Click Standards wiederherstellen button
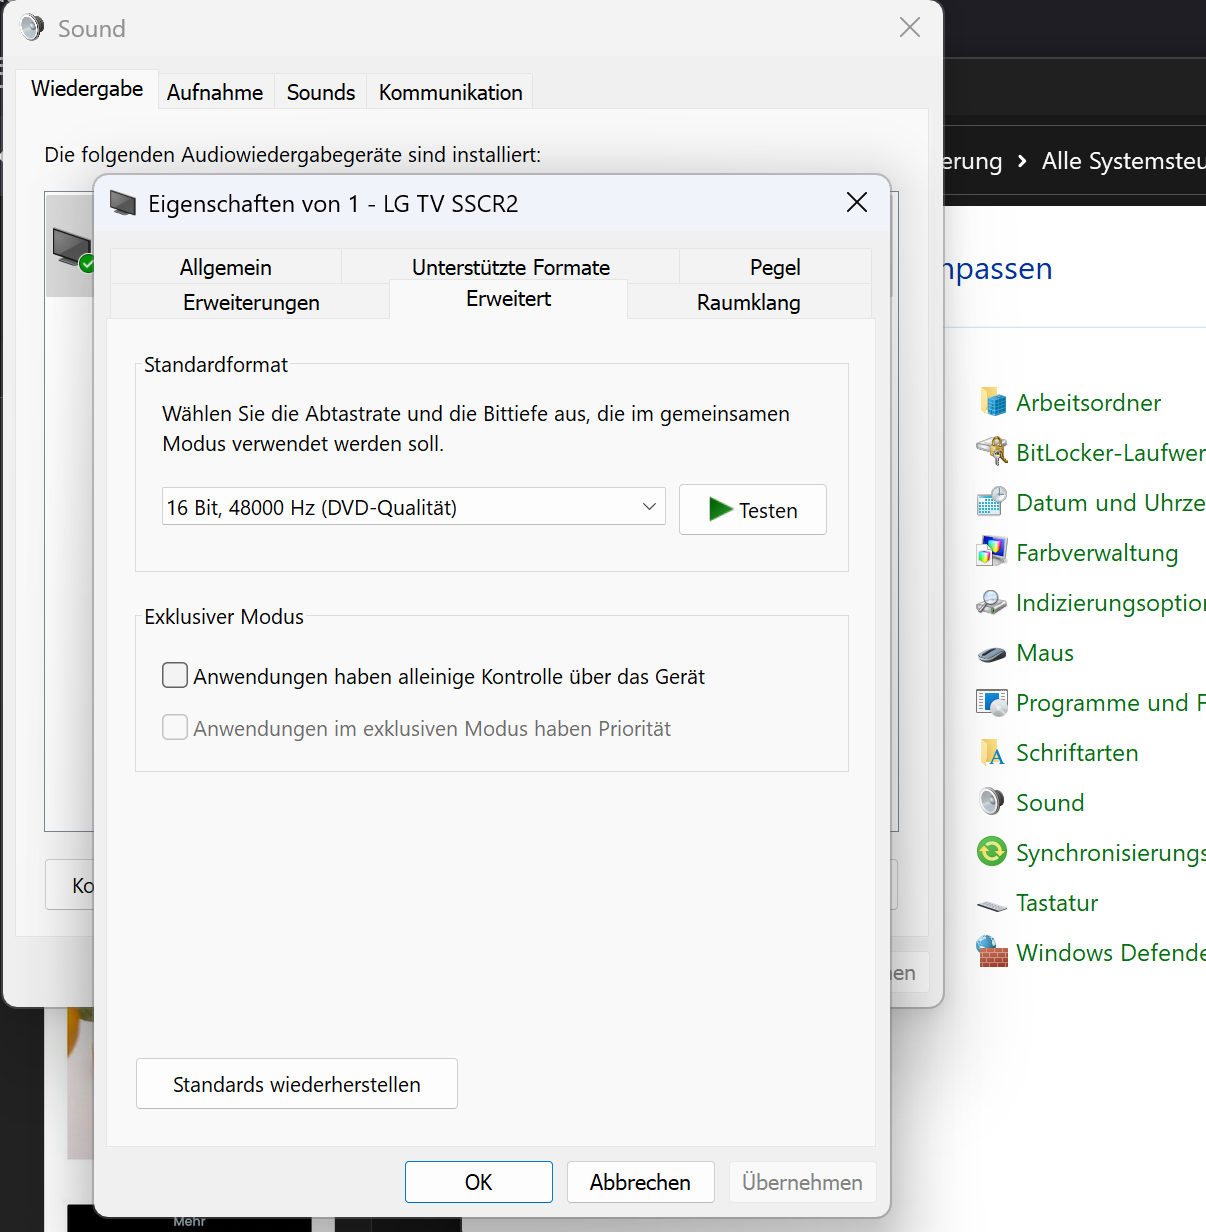 (x=297, y=1084)
